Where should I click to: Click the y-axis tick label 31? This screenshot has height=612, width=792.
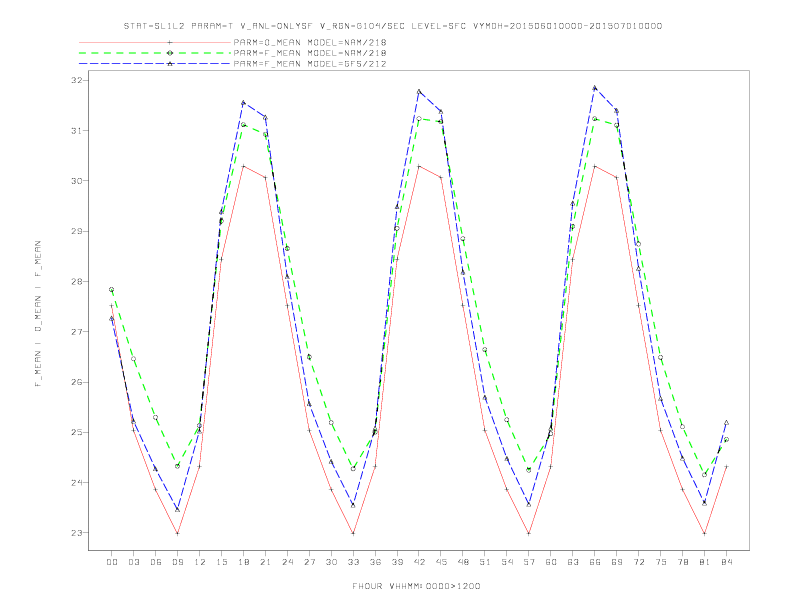tap(78, 131)
